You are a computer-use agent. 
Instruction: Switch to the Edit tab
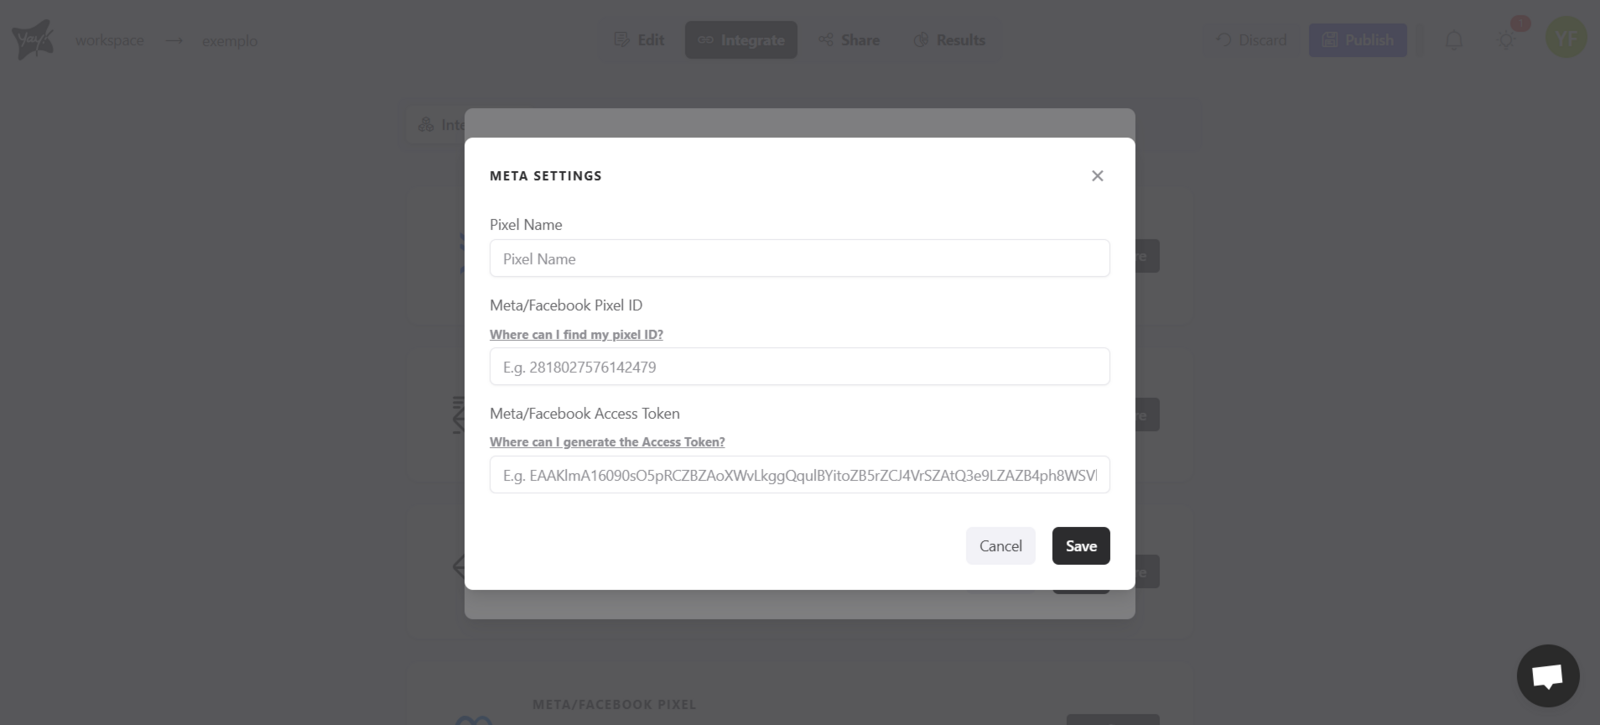(639, 40)
